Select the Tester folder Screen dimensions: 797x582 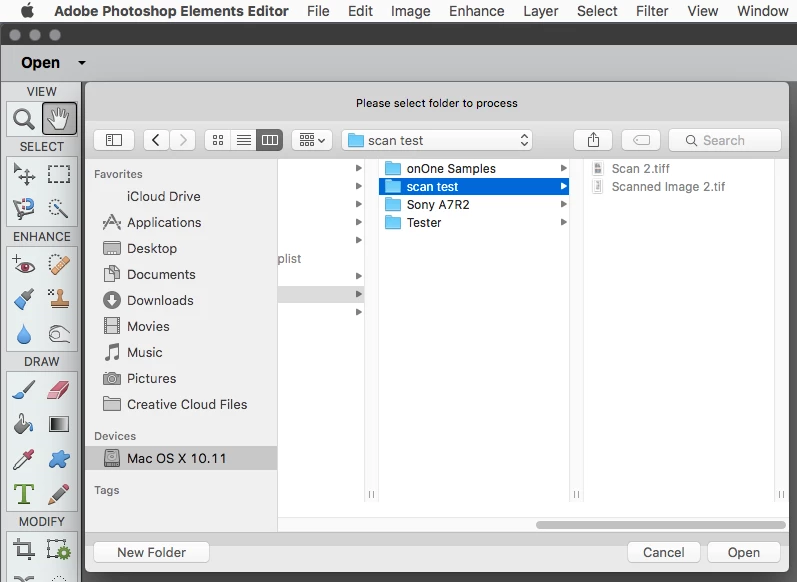pyautogui.click(x=474, y=222)
